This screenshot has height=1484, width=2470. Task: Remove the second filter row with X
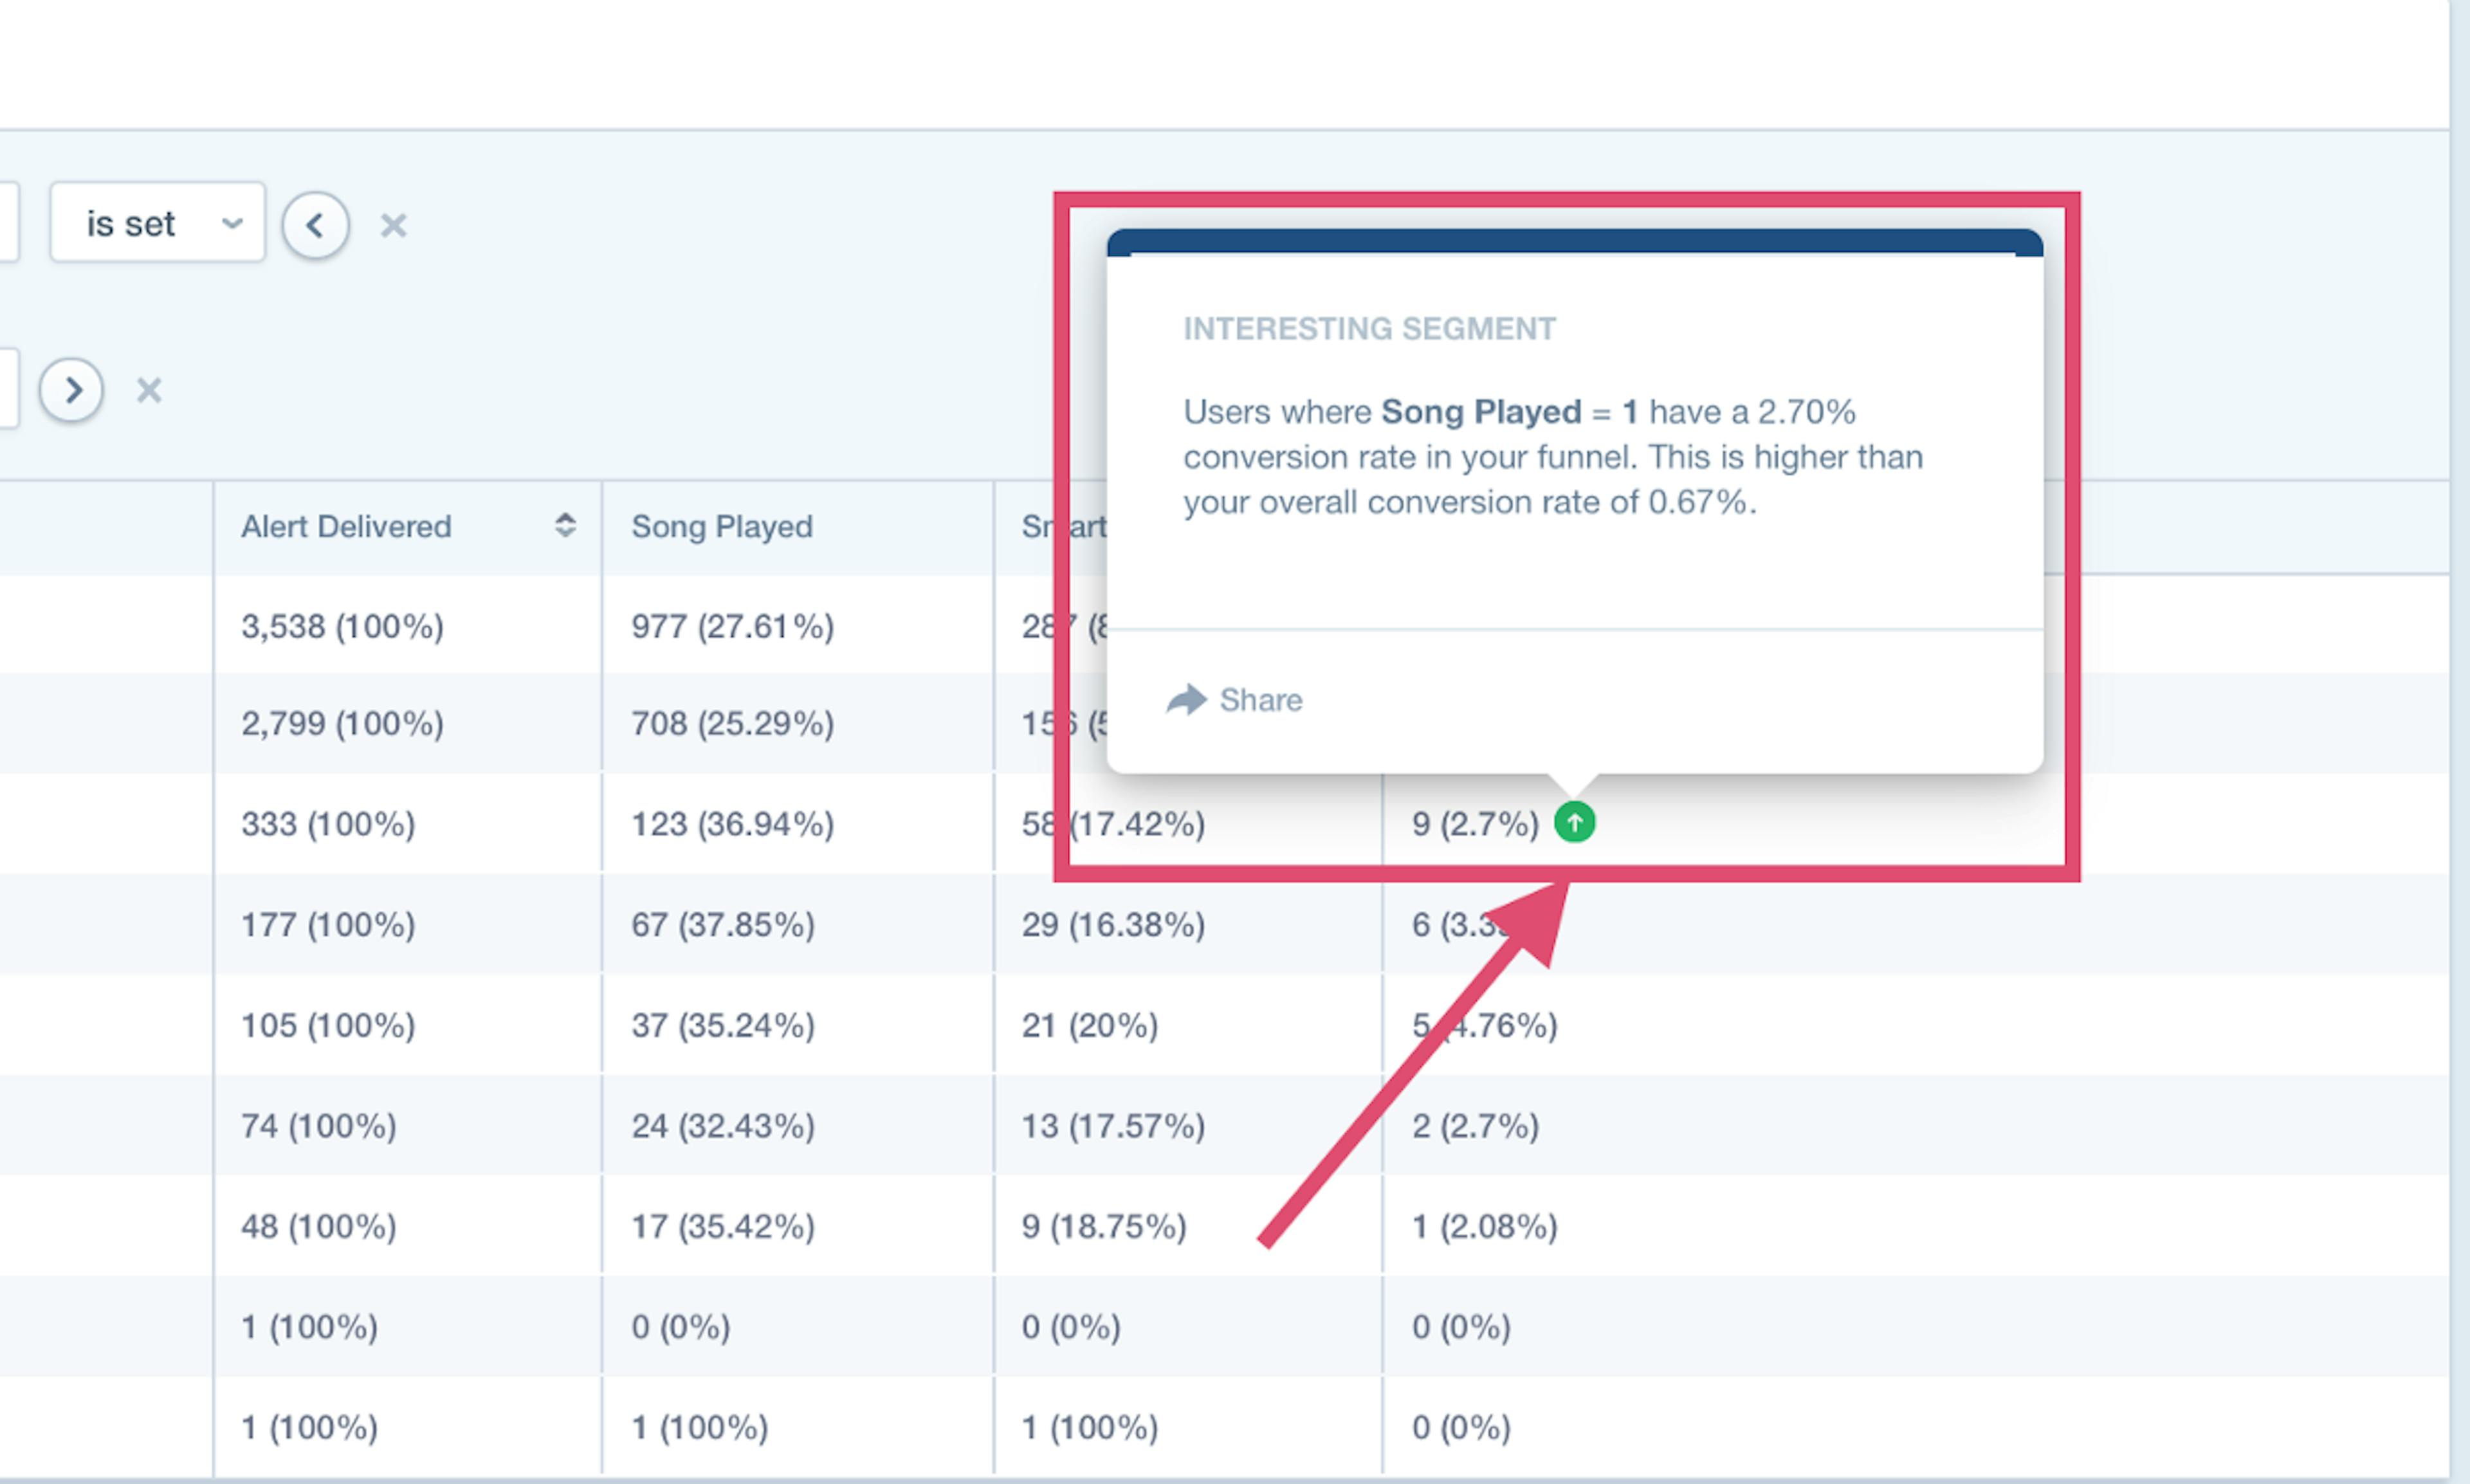tap(149, 390)
